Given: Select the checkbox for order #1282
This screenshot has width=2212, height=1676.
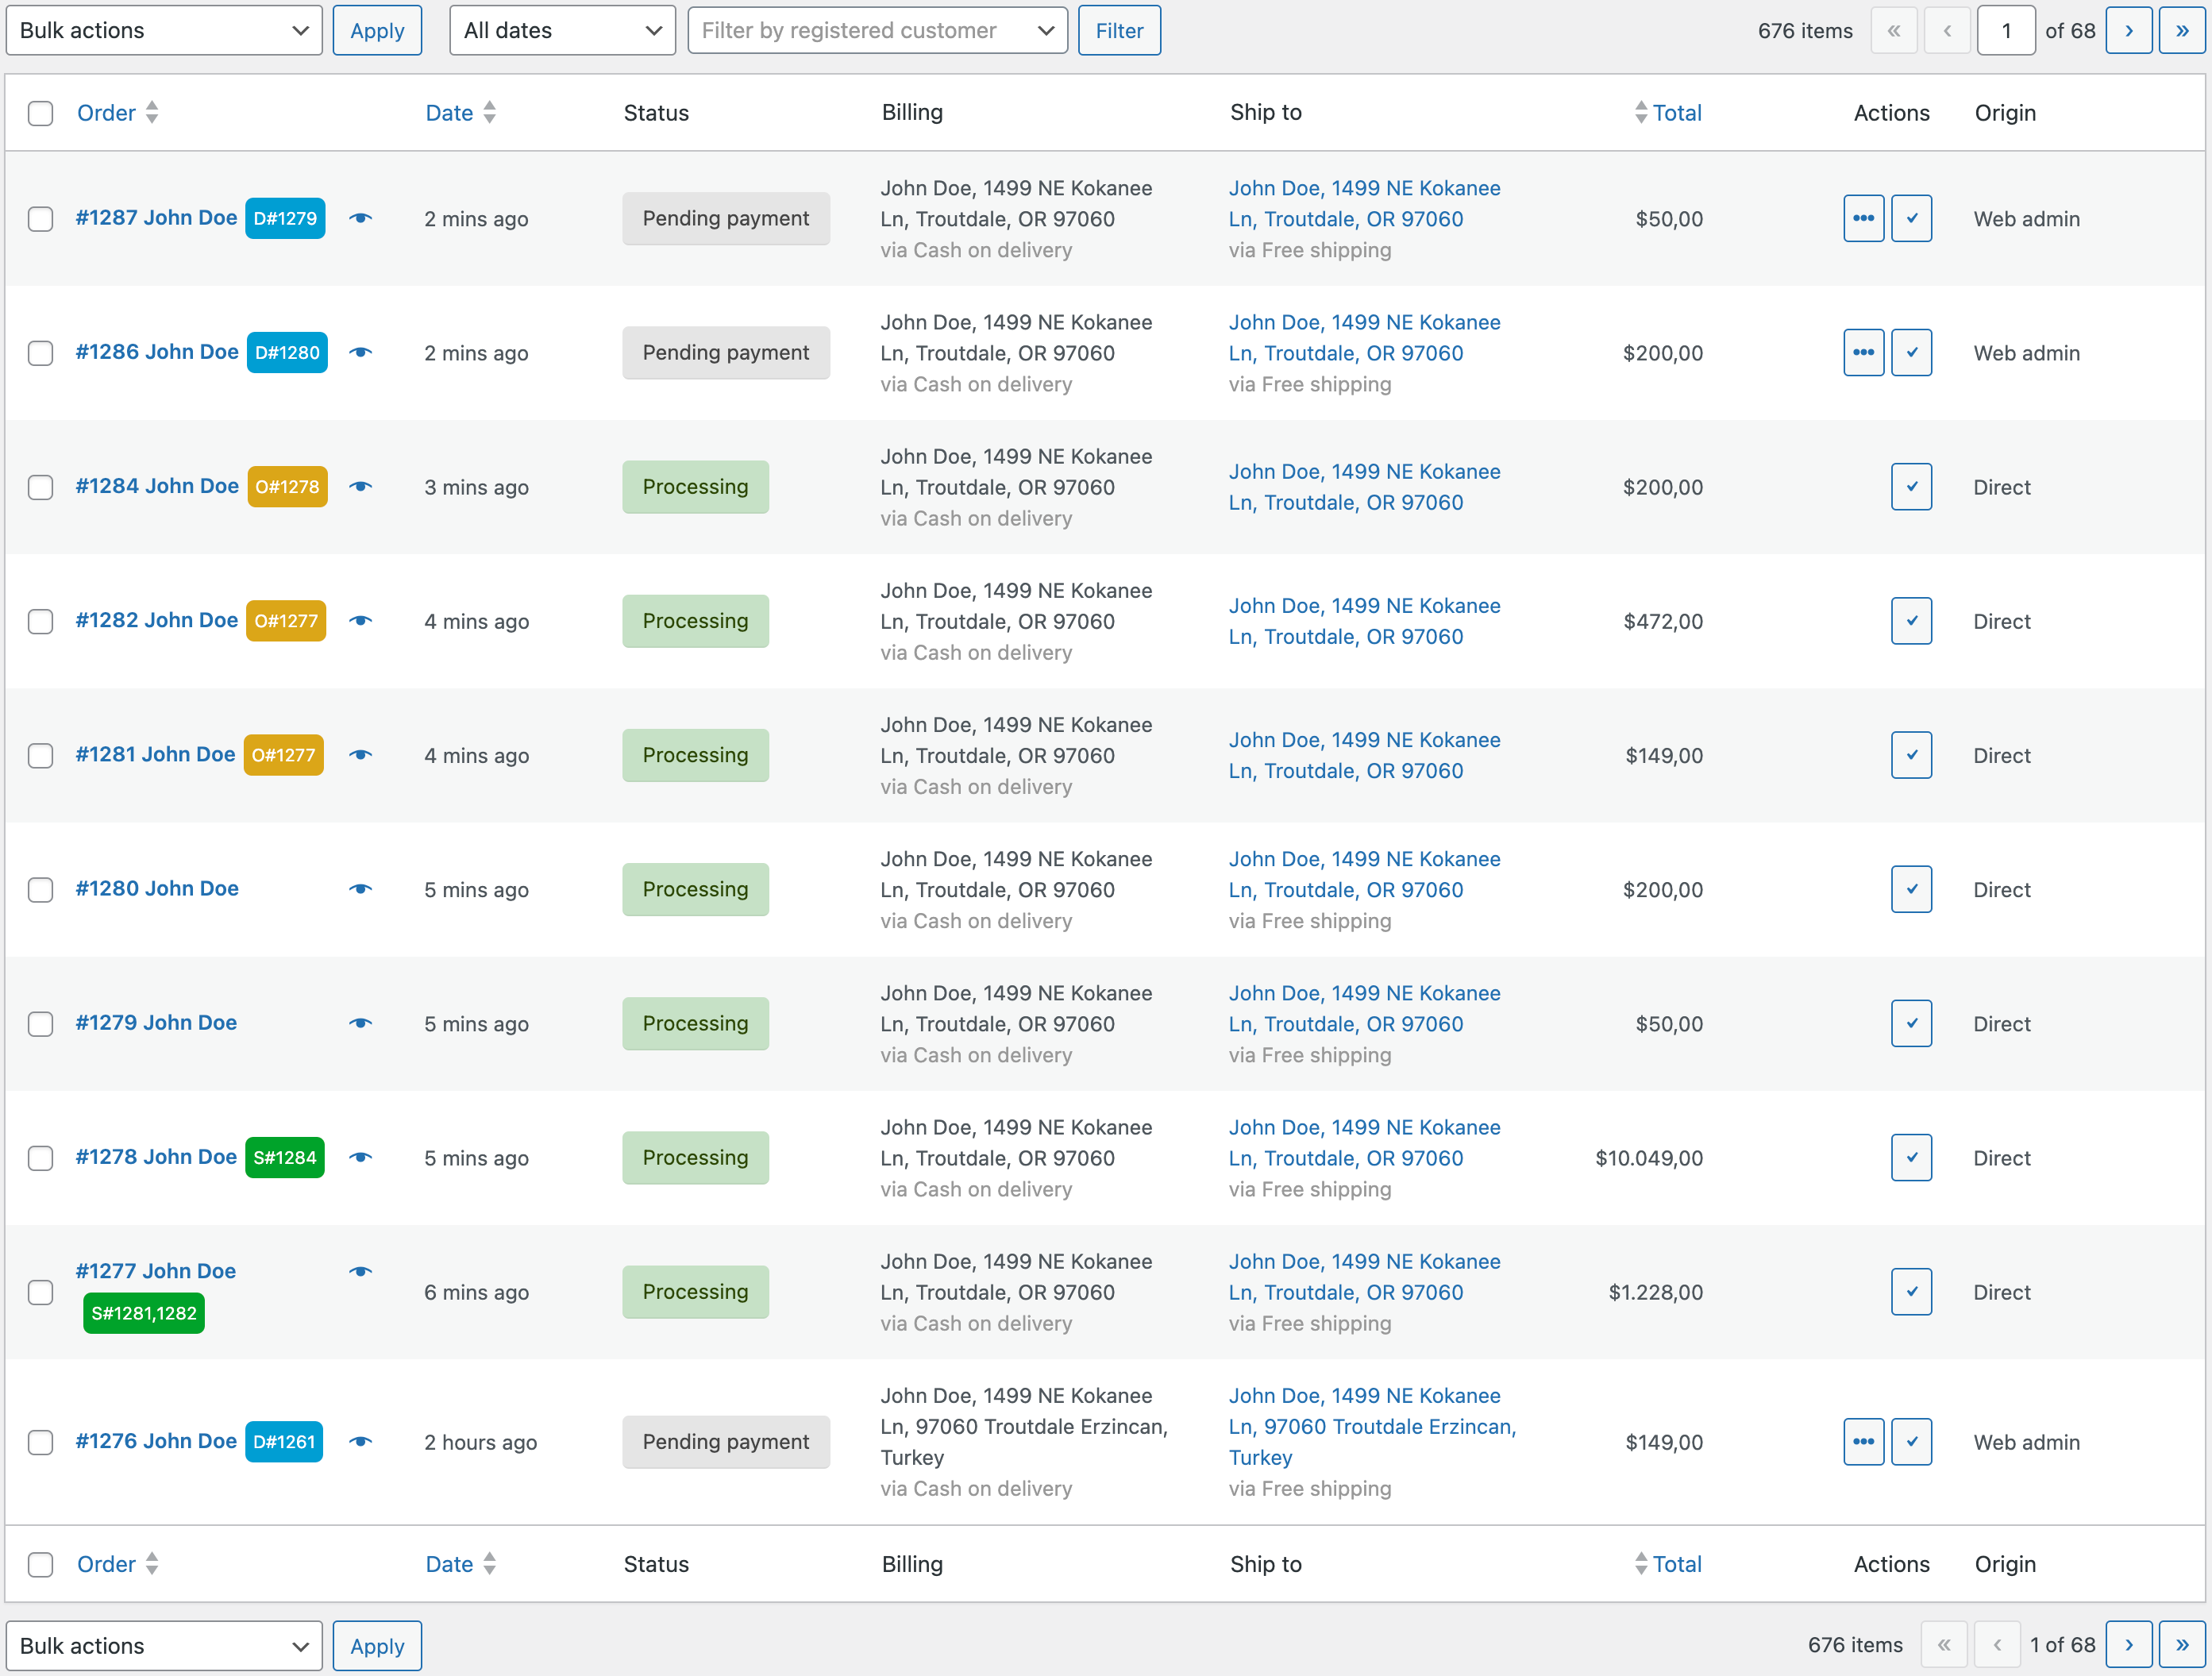Looking at the screenshot, I should [x=42, y=622].
